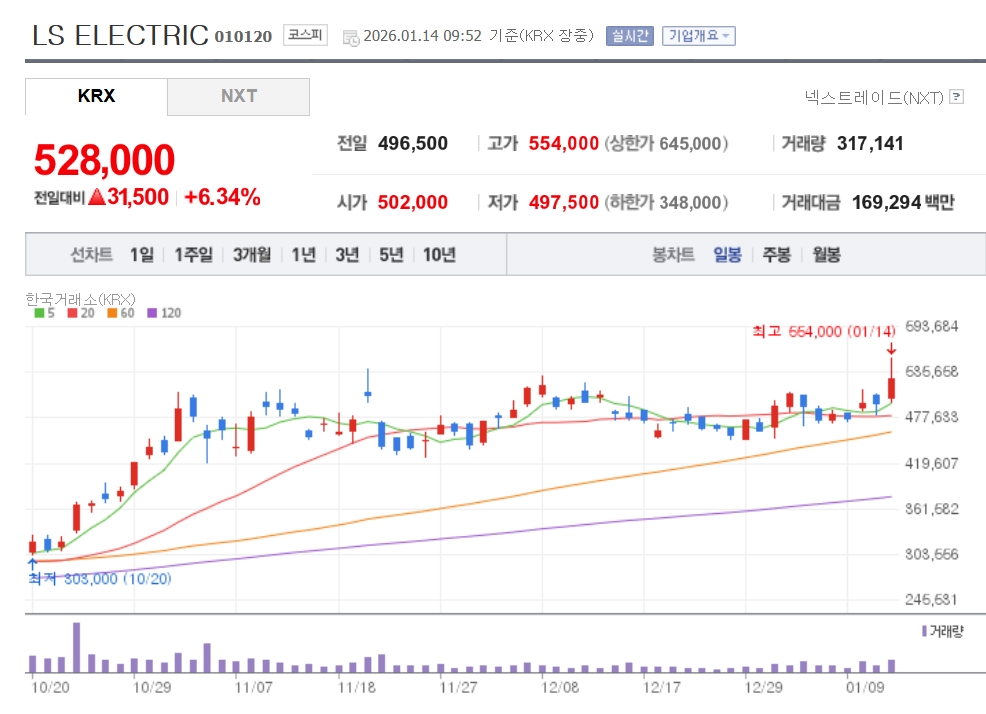The image size is (986, 714).
Task: Switch to the KRX tab
Action: click(96, 96)
